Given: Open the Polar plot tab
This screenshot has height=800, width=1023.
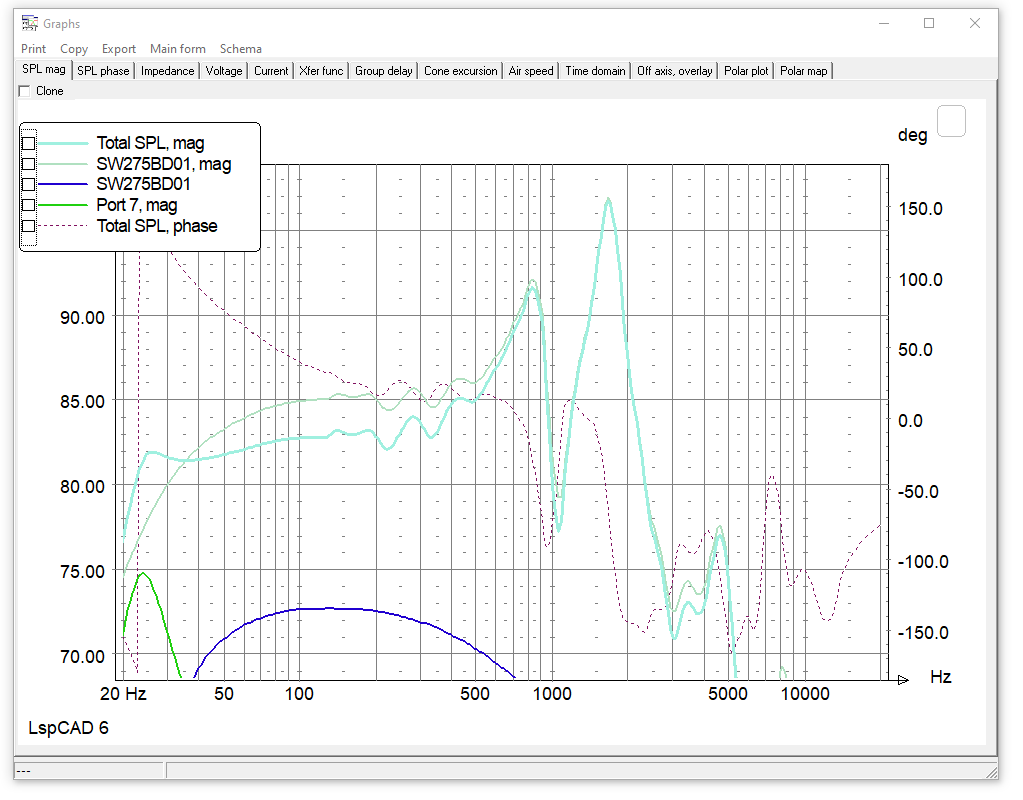Looking at the screenshot, I should pos(745,70).
